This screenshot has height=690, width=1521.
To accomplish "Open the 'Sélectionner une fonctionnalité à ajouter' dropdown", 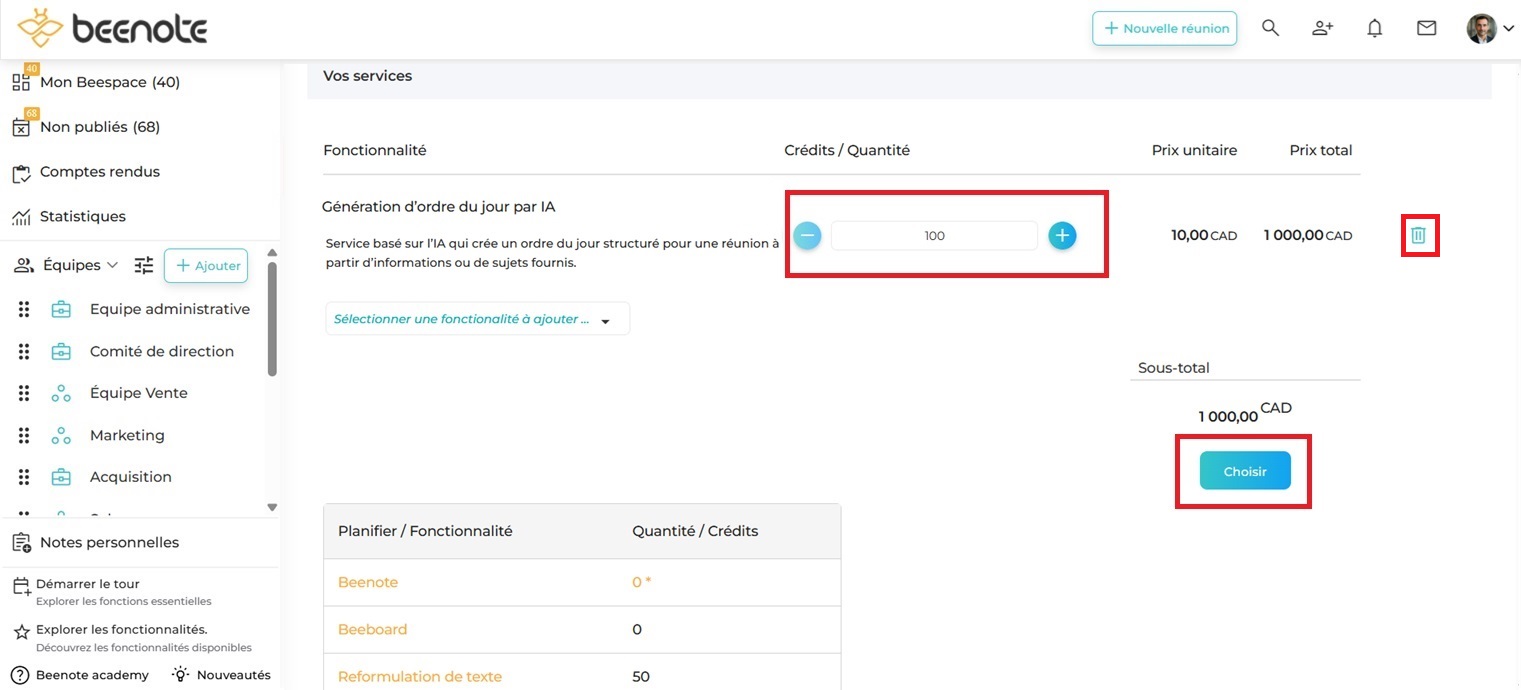I will 477,319.
